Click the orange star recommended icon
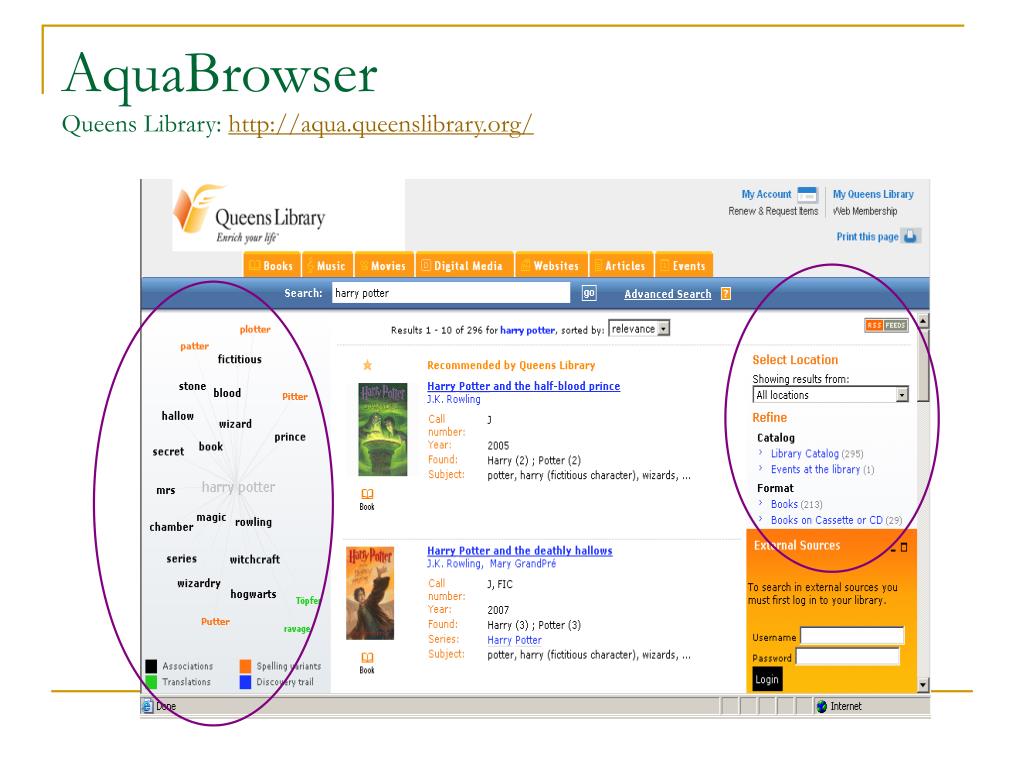1024x768 pixels. (x=368, y=365)
